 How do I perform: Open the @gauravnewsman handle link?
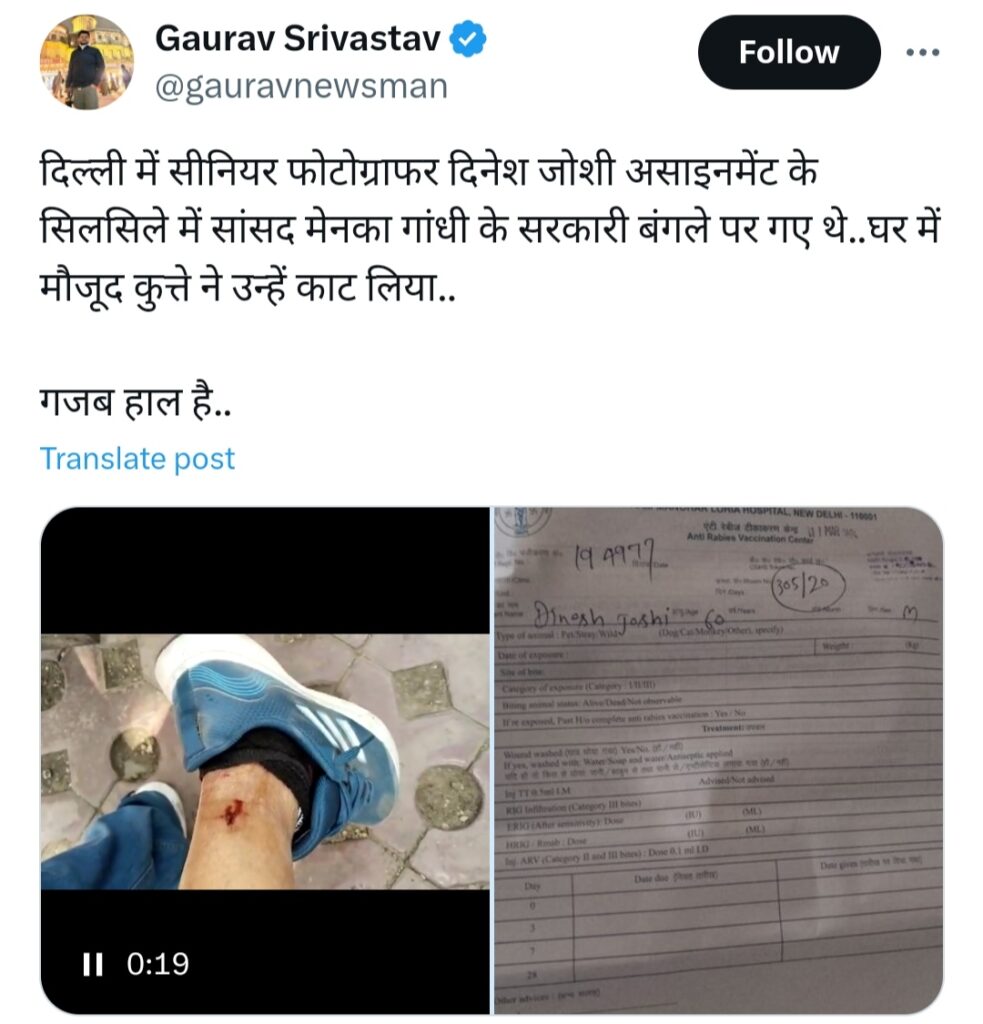point(301,86)
